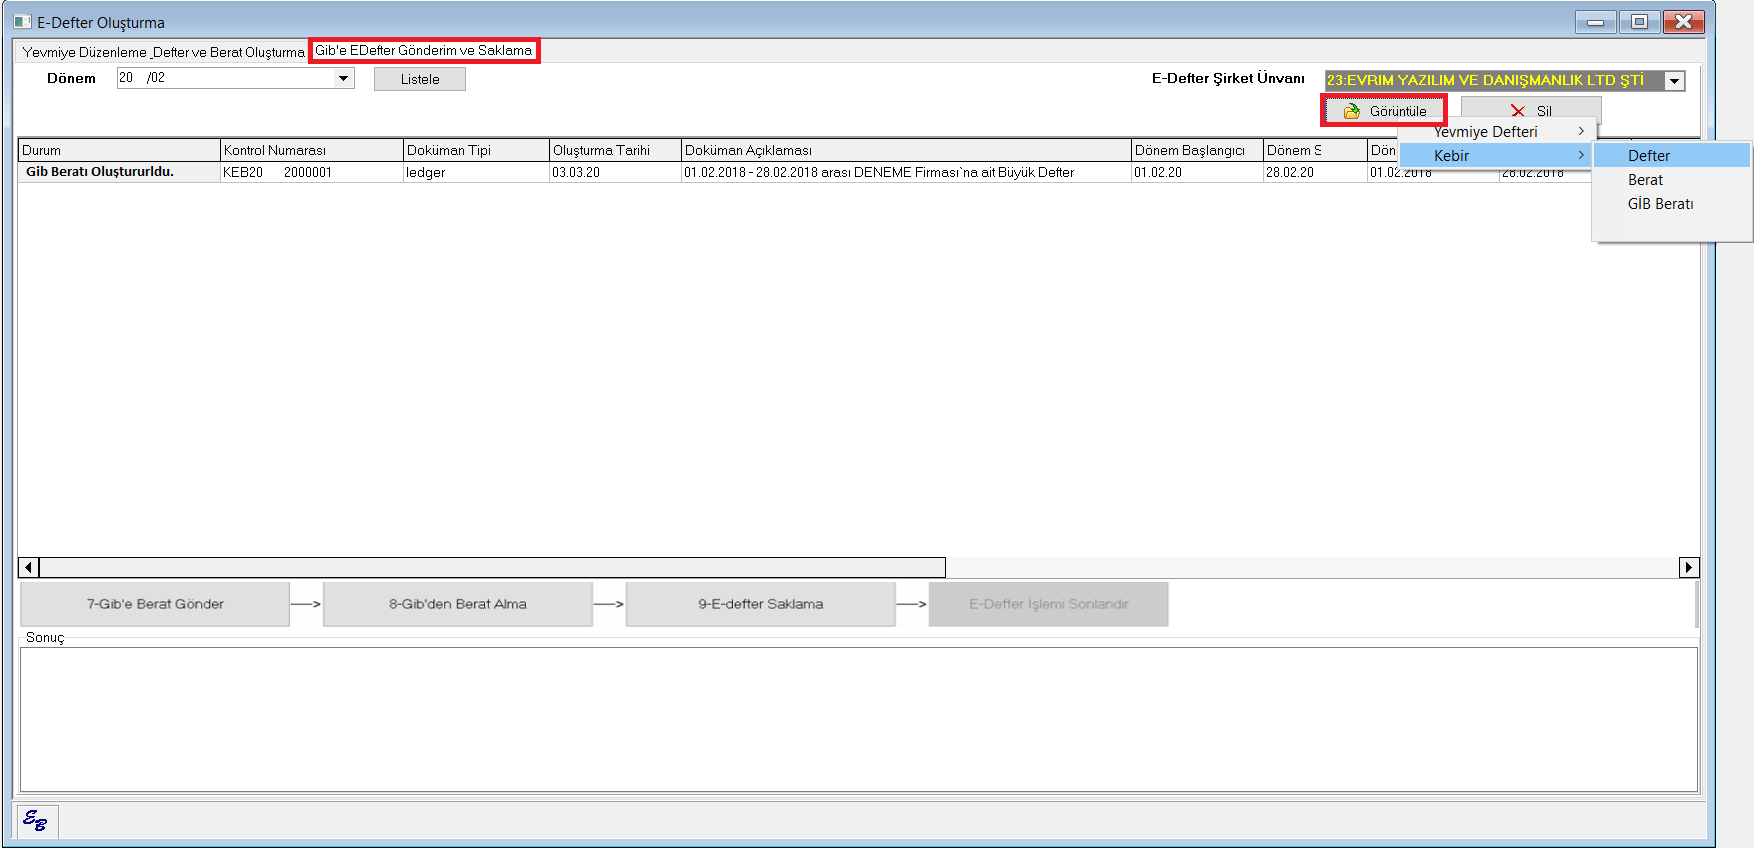Click the Durum column header
Image resolution: width=1754 pixels, height=848 pixels.
(119, 150)
